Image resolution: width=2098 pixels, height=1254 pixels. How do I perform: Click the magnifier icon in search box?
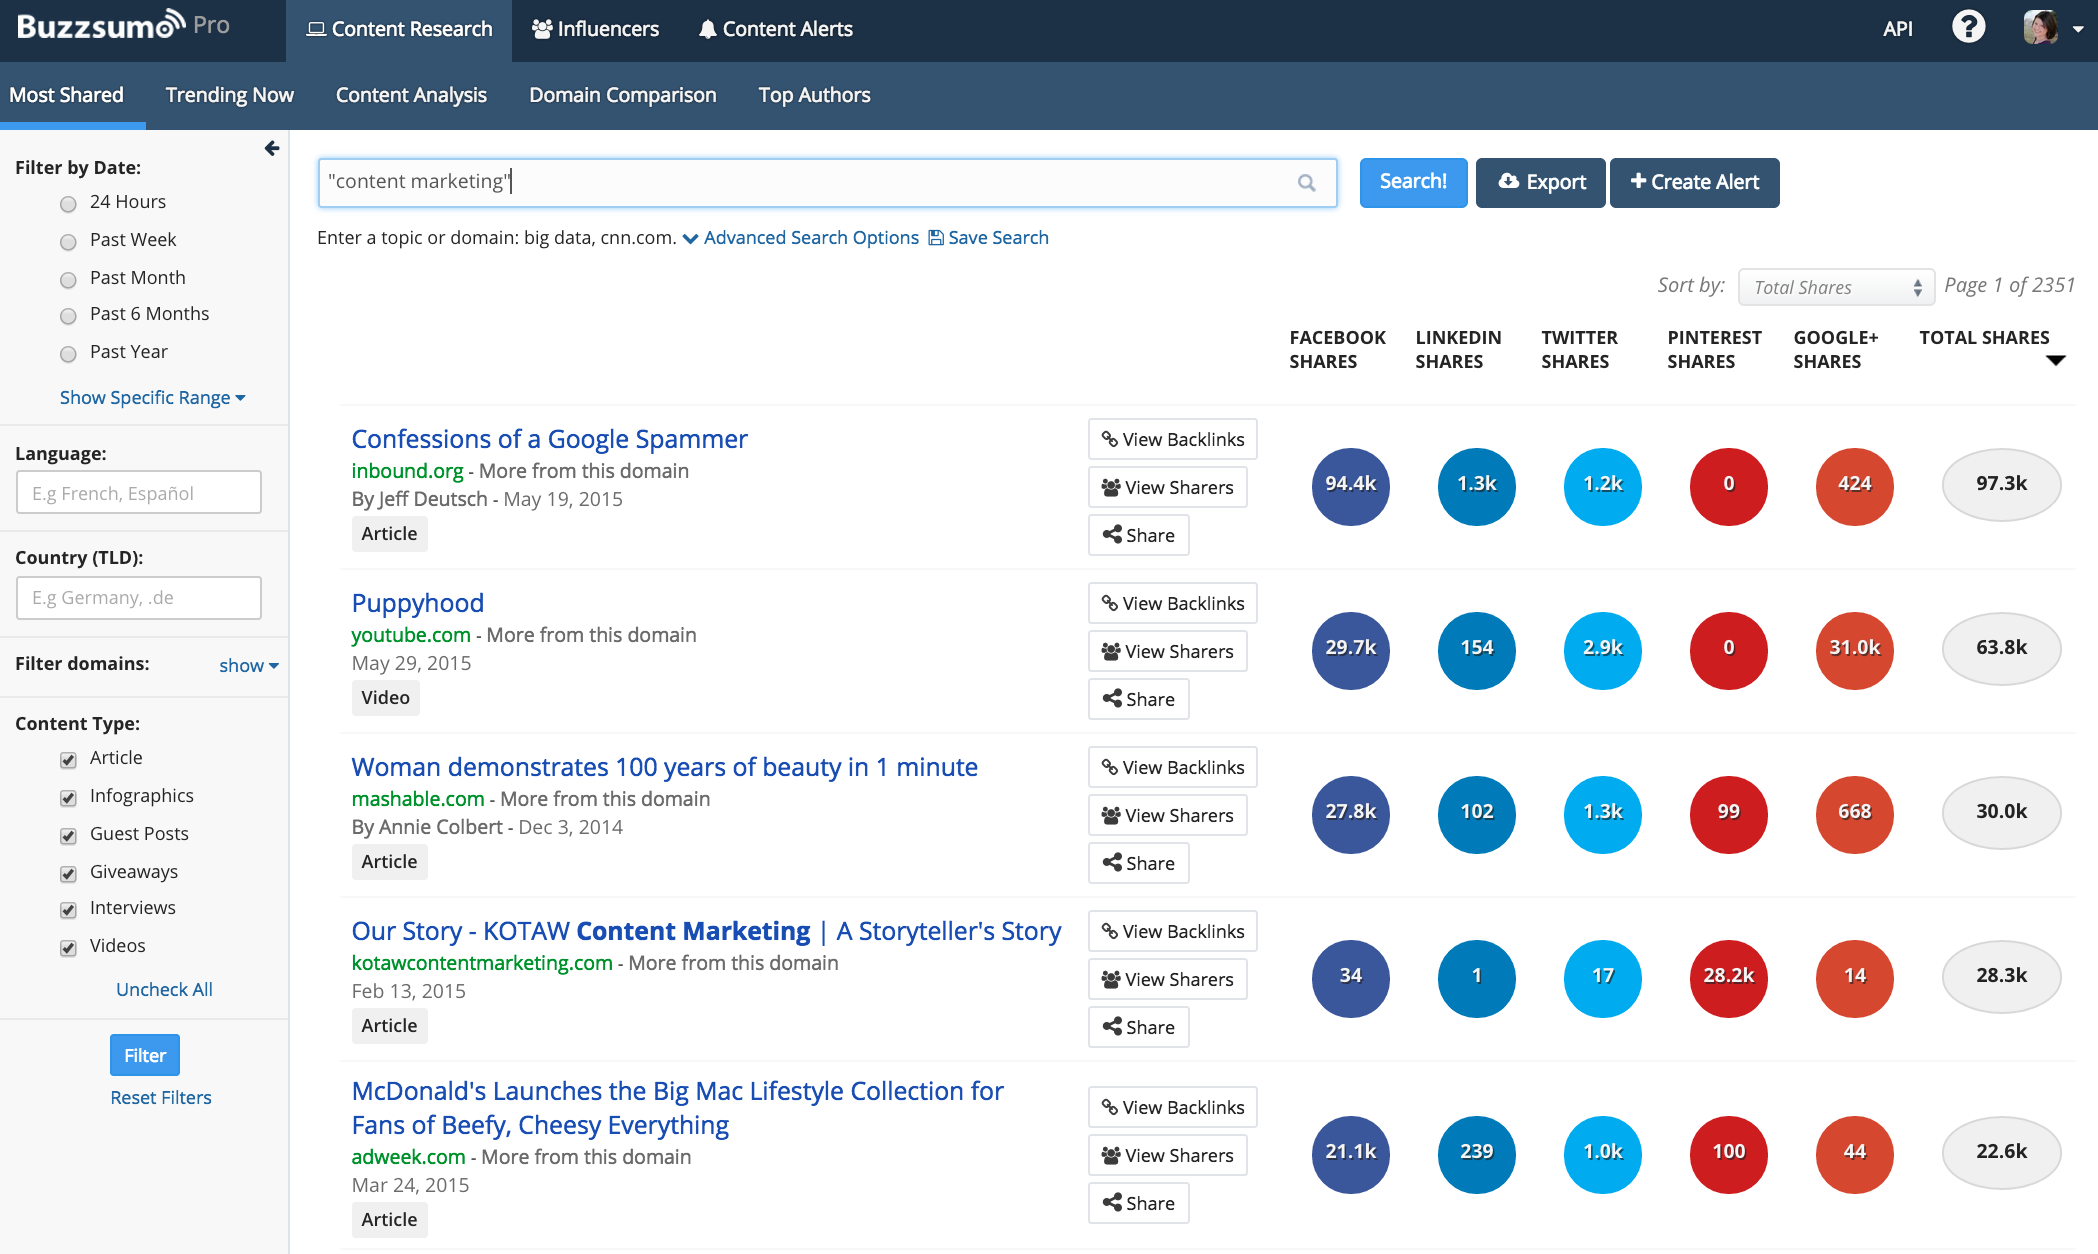tap(1306, 183)
